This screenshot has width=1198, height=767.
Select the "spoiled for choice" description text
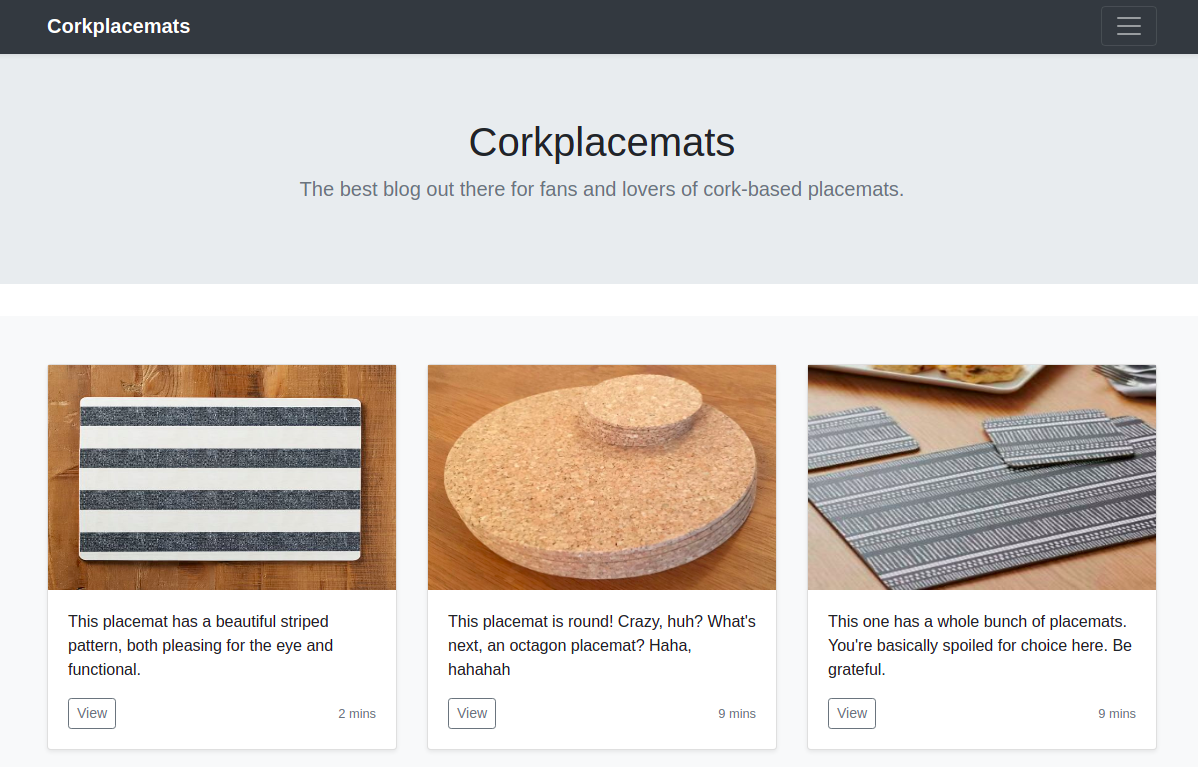pyautogui.click(x=980, y=645)
